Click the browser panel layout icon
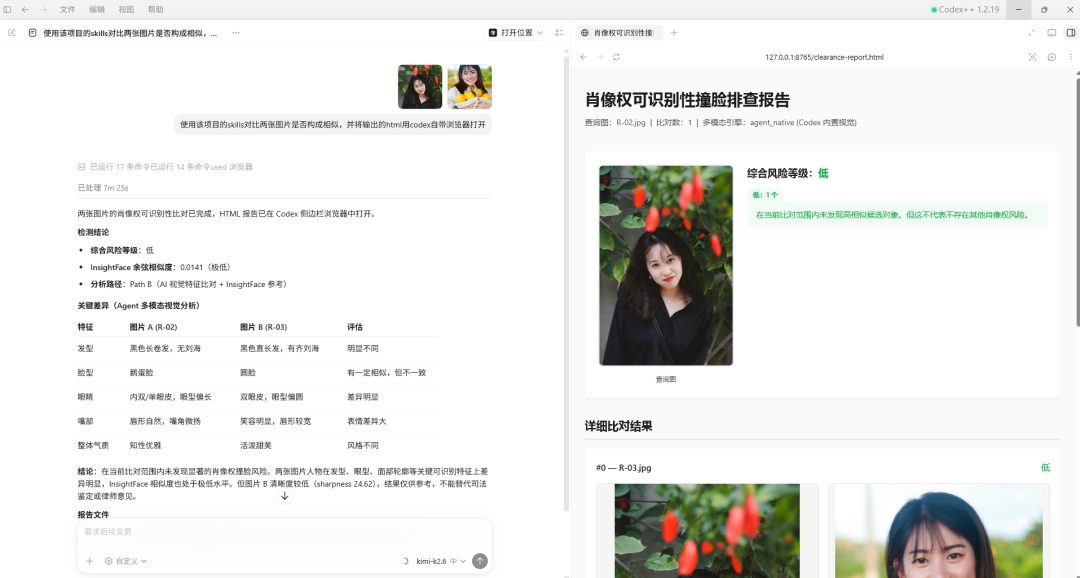 pos(1052,32)
